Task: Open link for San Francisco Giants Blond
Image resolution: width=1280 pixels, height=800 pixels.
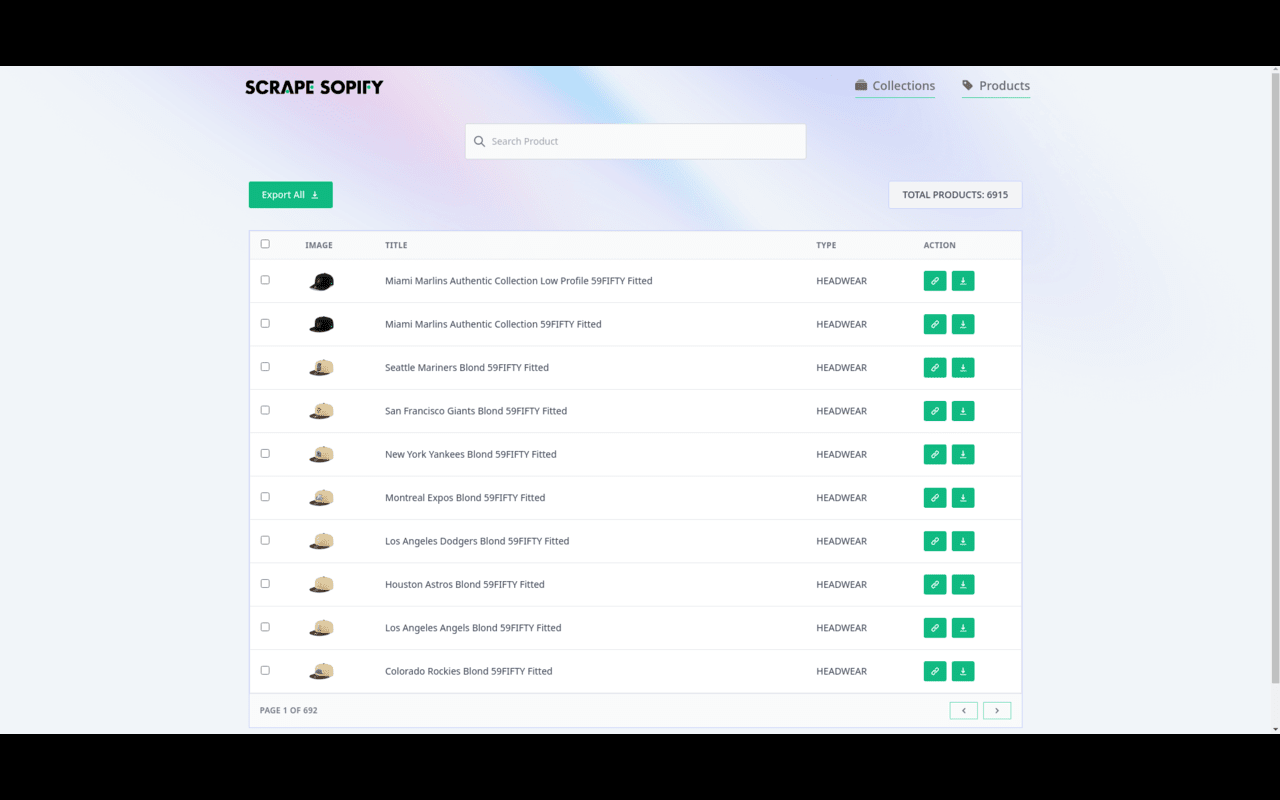Action: [935, 411]
